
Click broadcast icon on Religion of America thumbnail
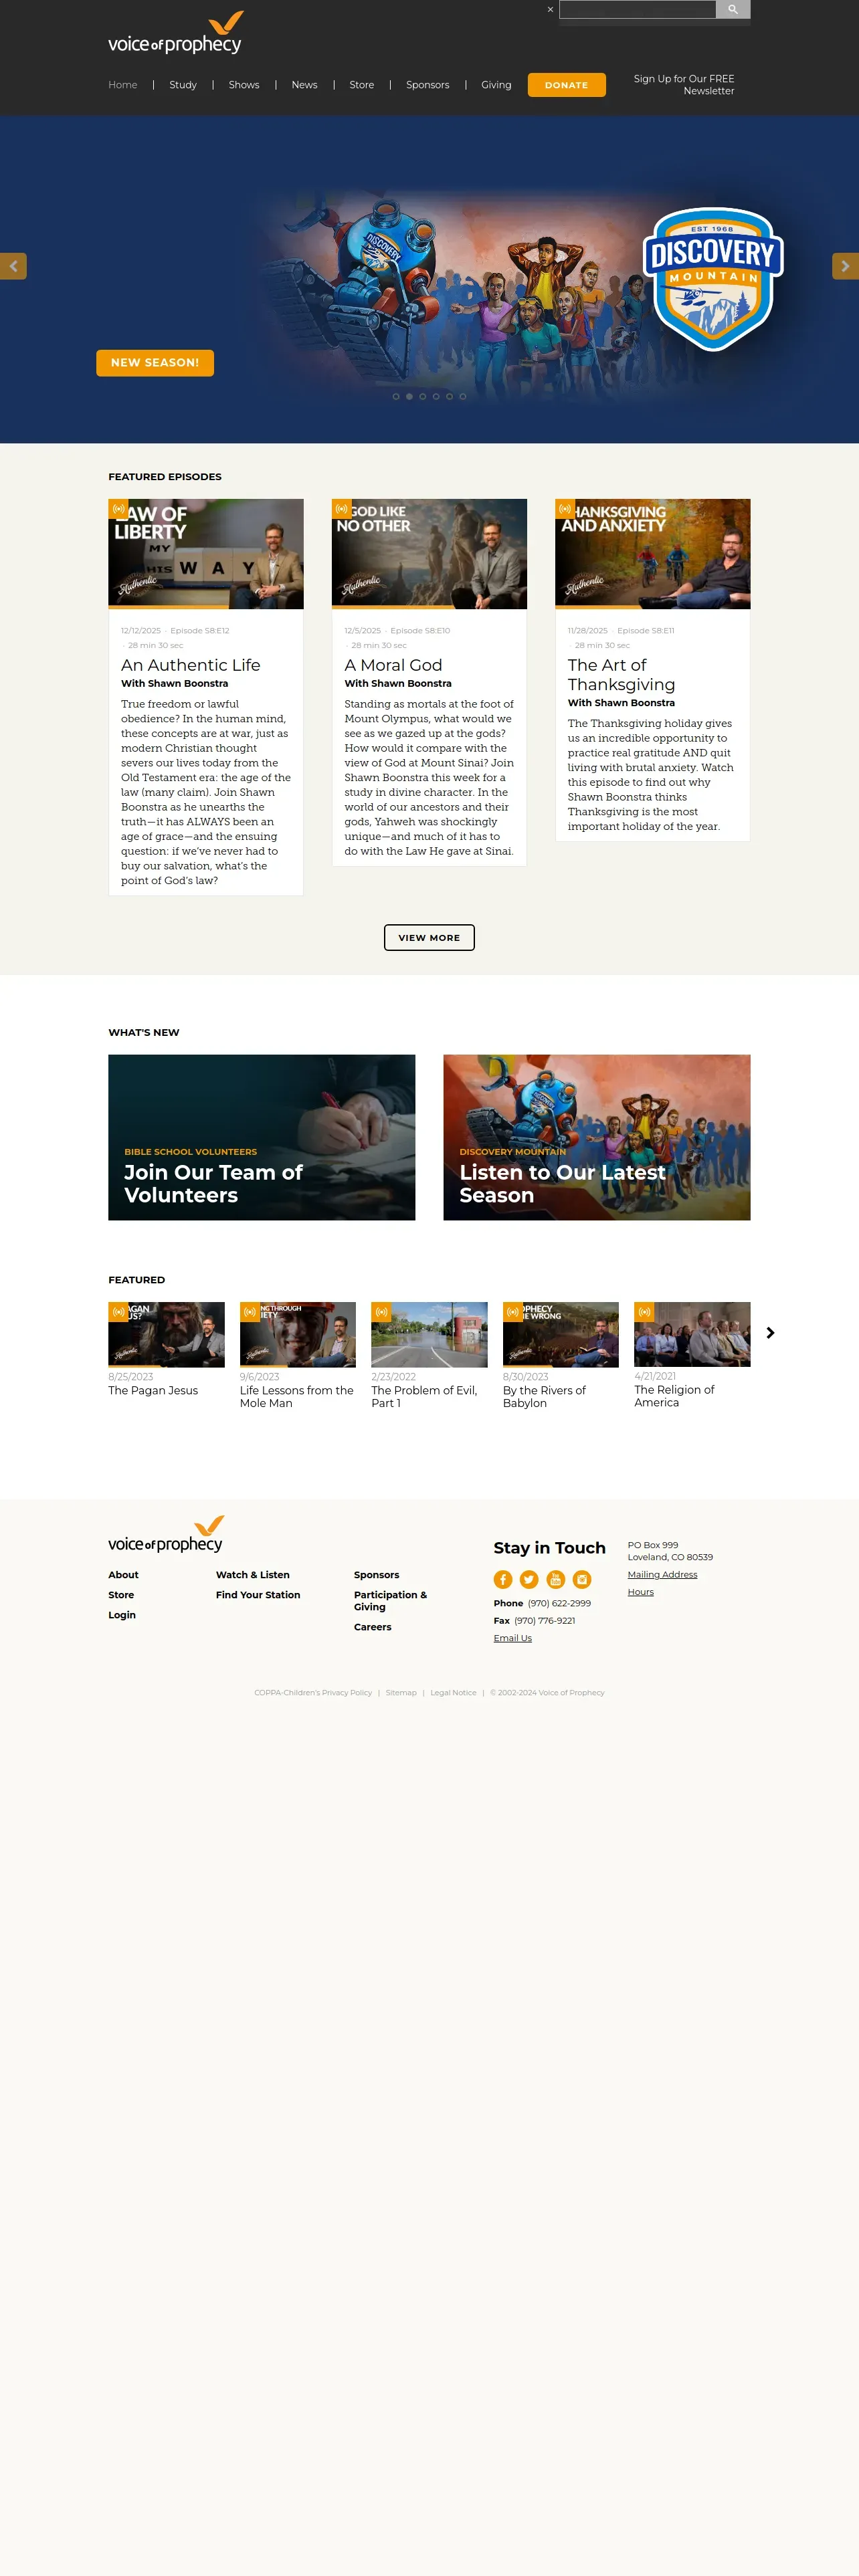click(644, 1312)
